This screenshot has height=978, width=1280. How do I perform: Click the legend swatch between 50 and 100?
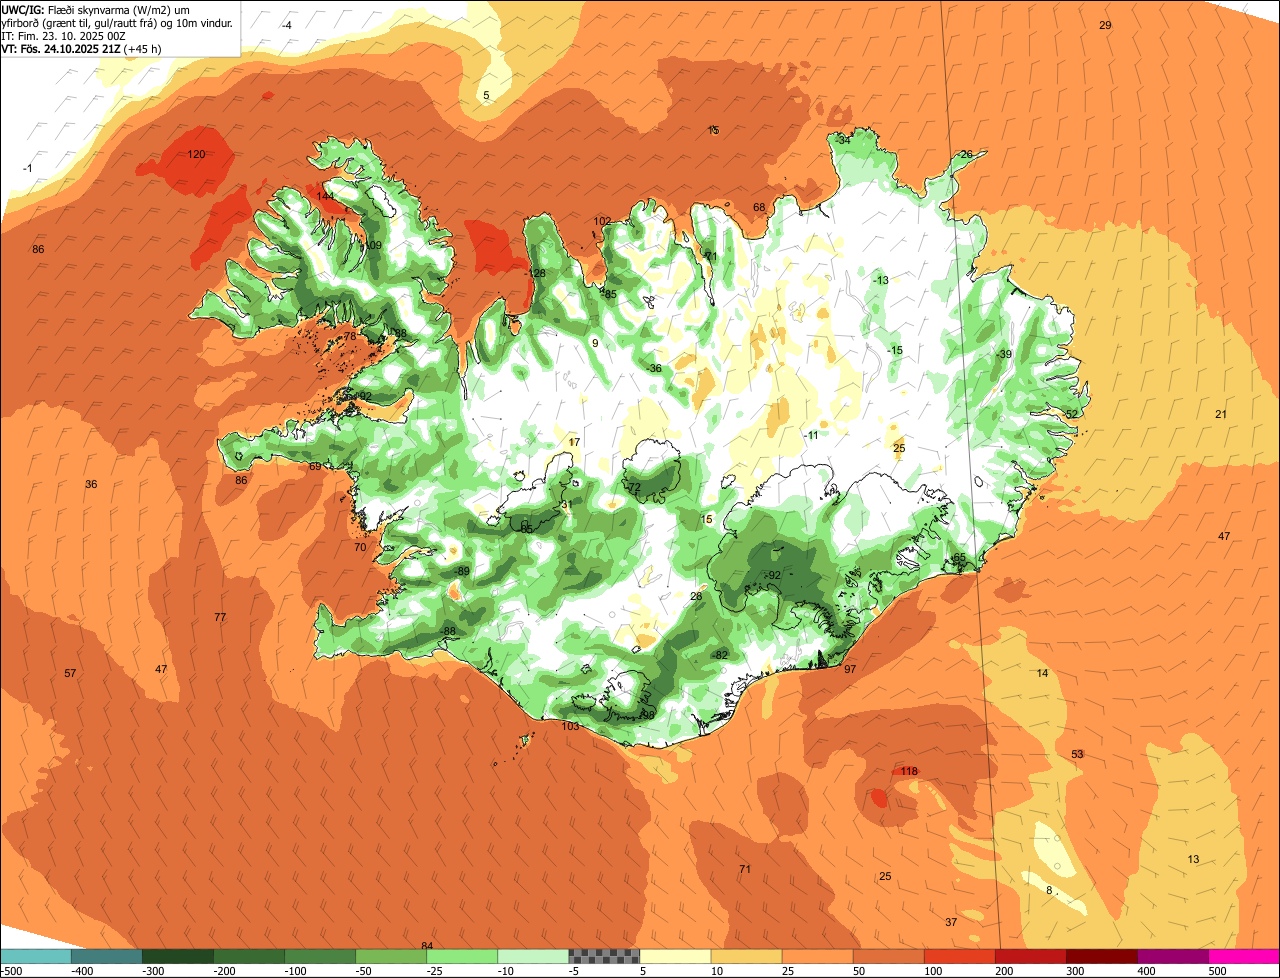coord(888,956)
